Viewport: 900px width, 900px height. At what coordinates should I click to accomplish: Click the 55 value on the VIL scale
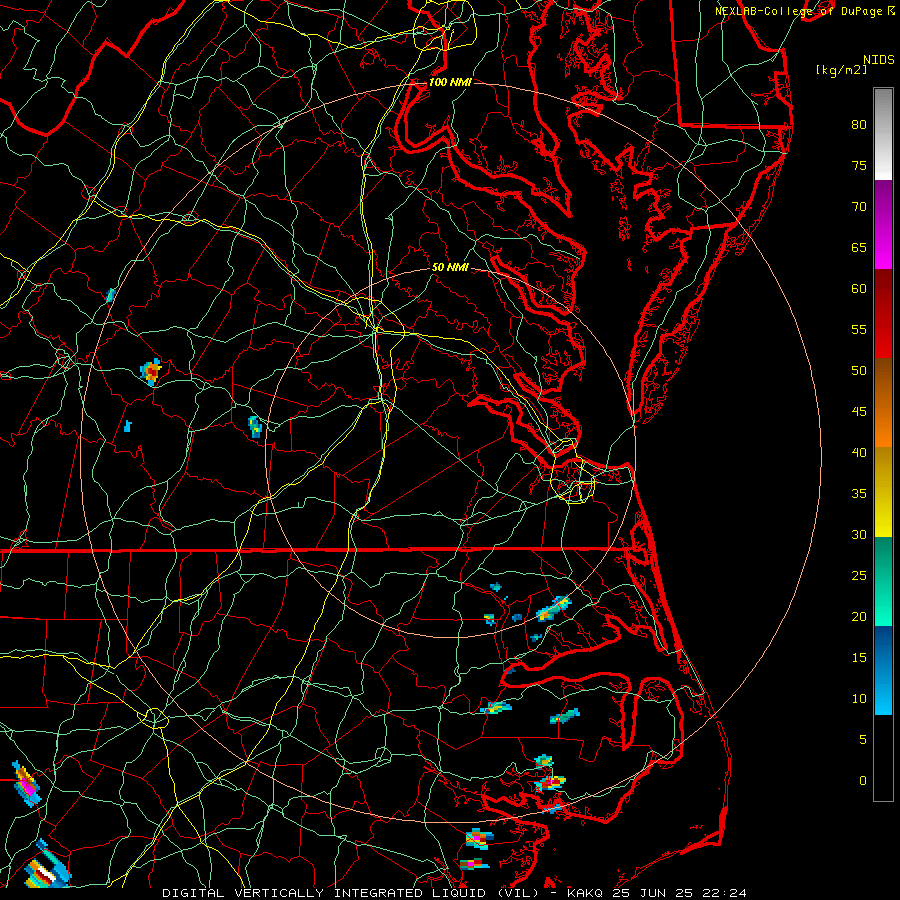click(x=859, y=329)
